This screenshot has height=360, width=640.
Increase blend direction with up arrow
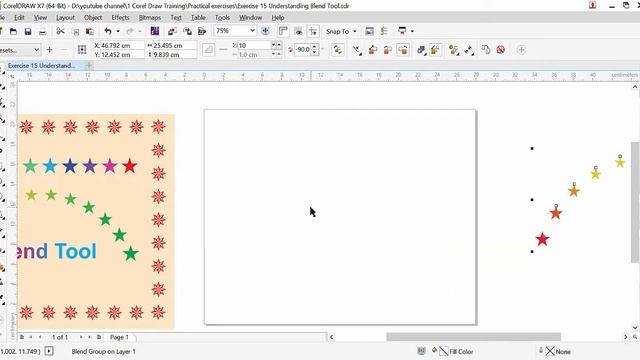pyautogui.click(x=315, y=47)
